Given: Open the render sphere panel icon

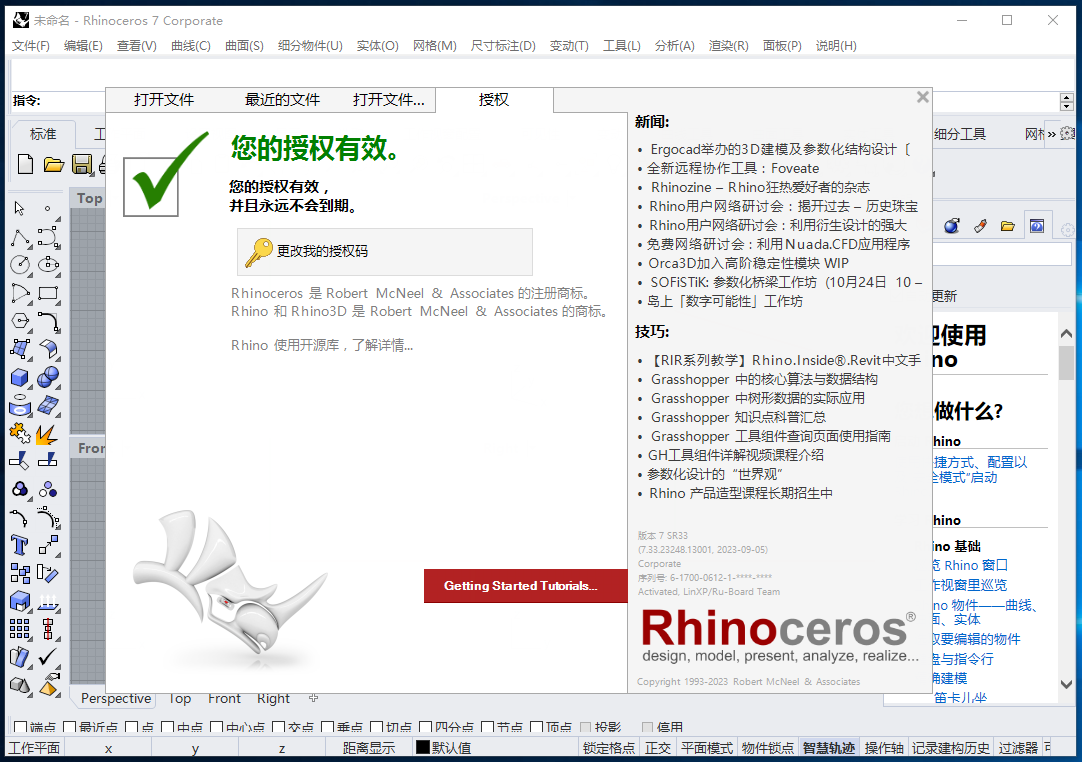Looking at the screenshot, I should 952,226.
